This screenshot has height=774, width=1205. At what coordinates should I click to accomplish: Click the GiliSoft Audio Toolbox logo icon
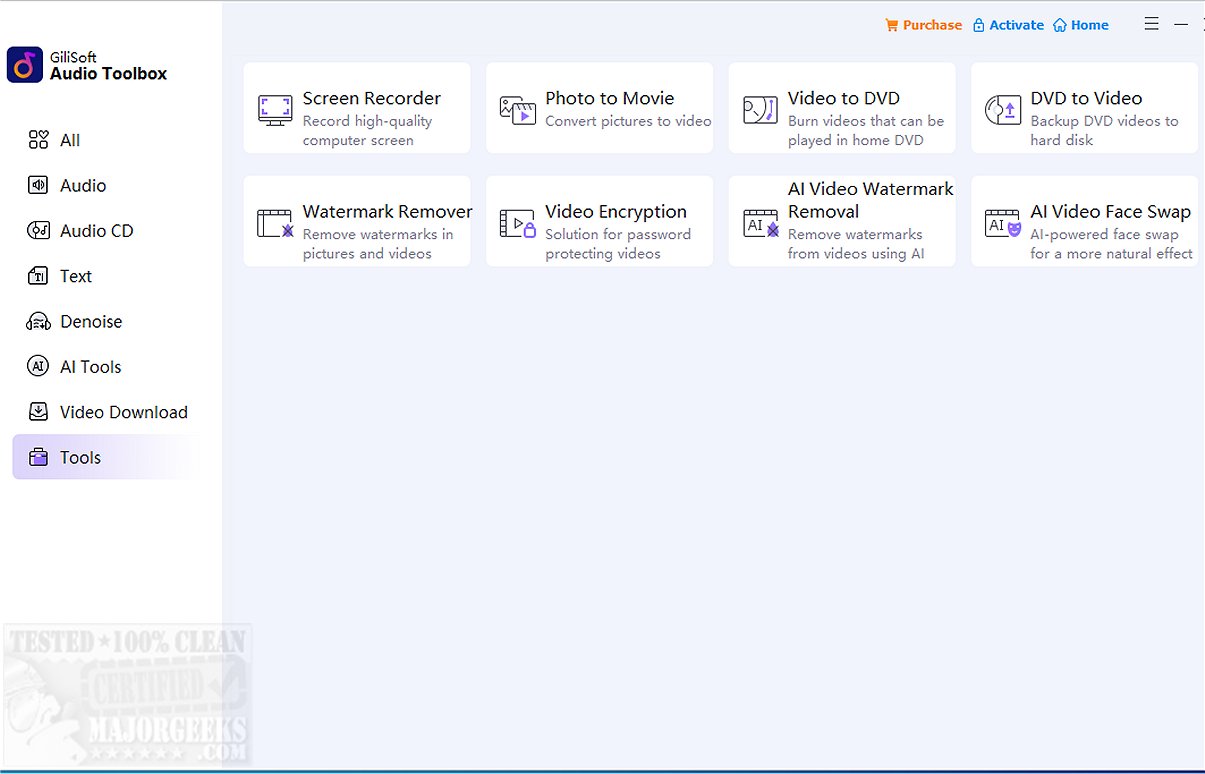[x=25, y=65]
